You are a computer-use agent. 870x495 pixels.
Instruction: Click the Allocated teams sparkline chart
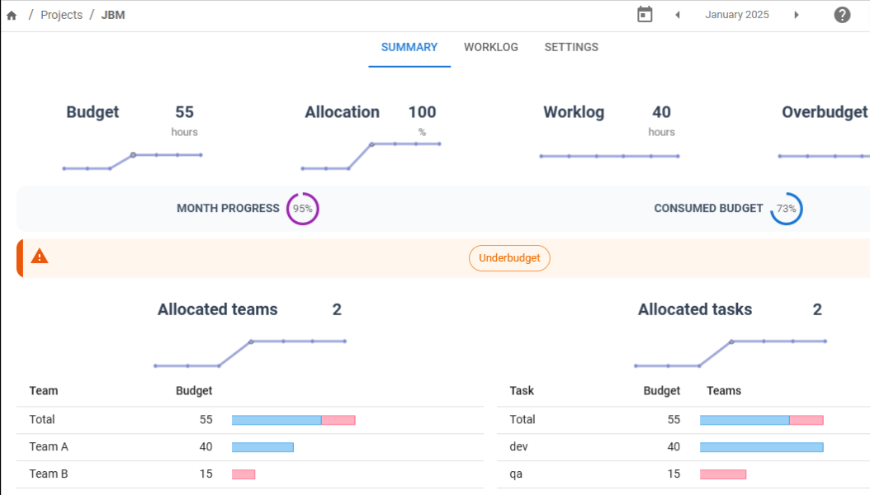(250, 353)
